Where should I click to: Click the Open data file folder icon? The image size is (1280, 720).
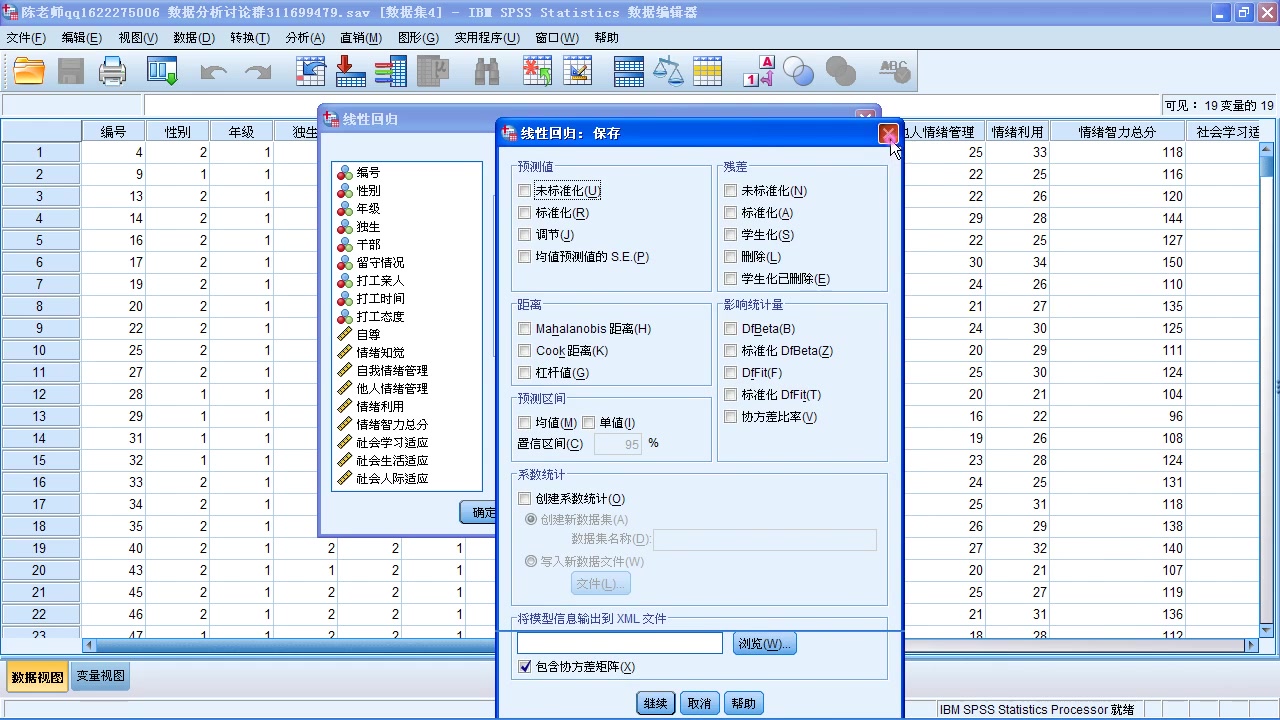tap(29, 71)
